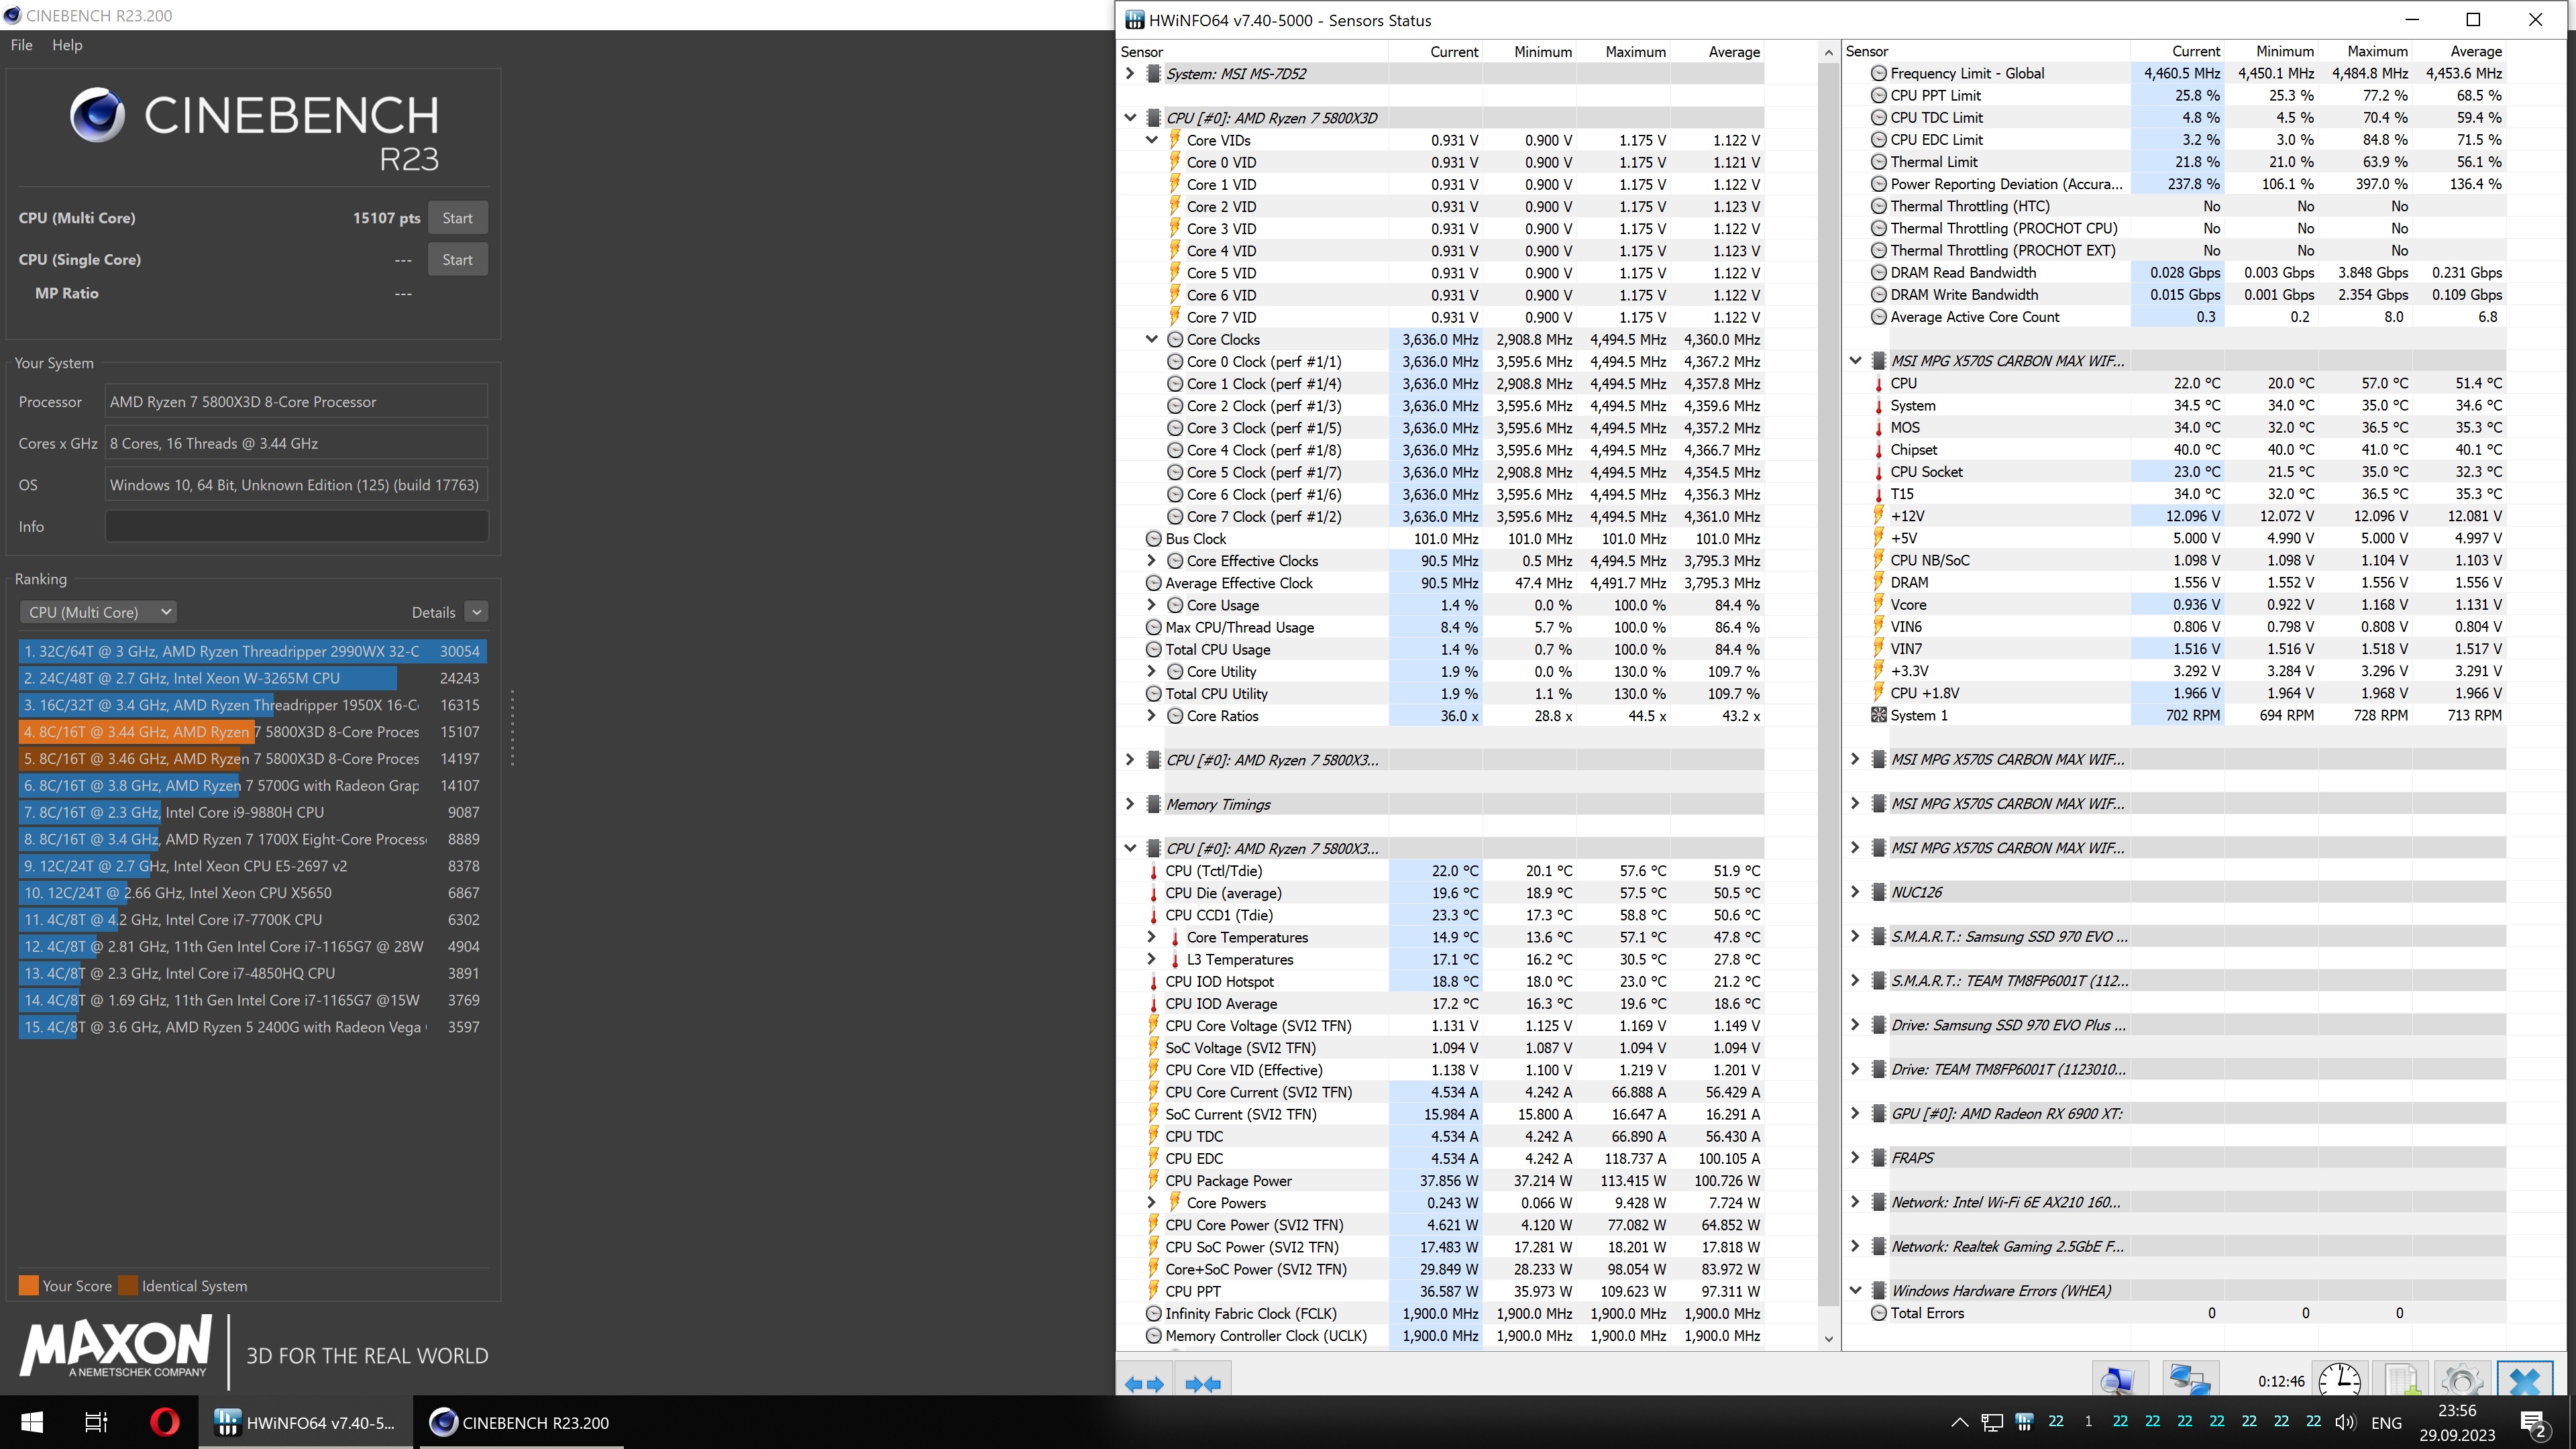Open the Cinebench File menu
2576x1449 pixels.
(22, 45)
